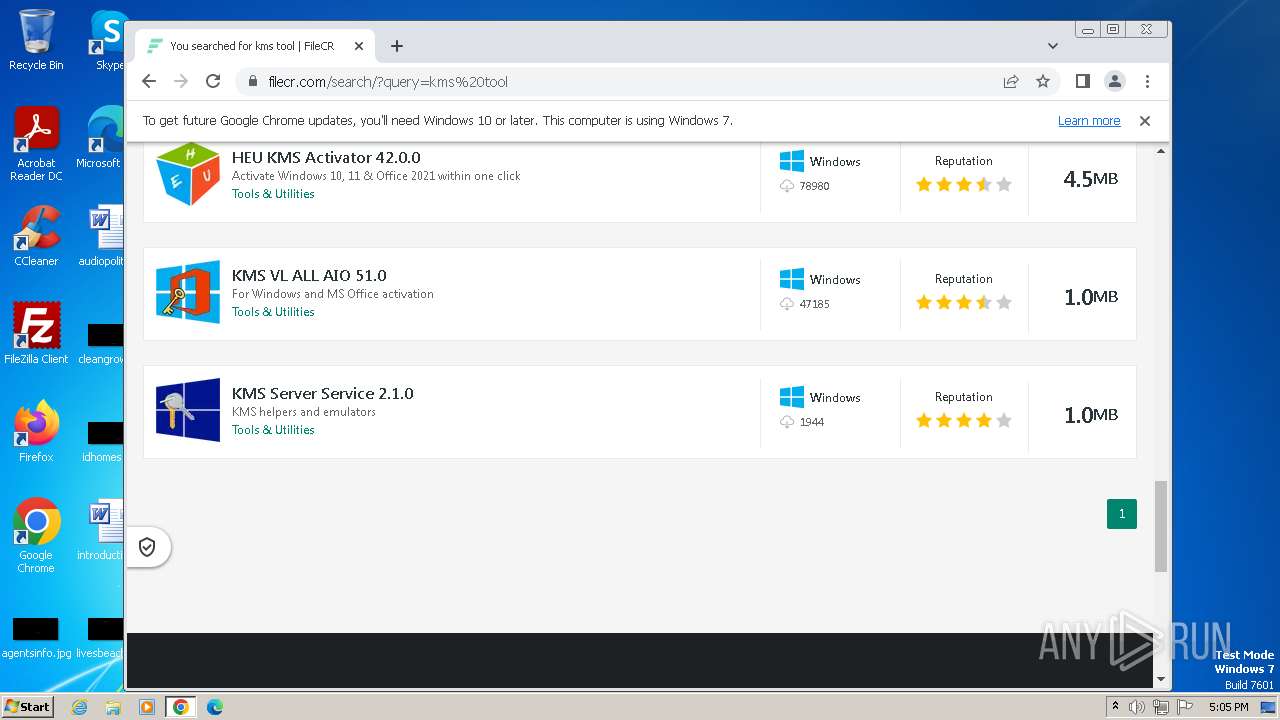1280x720 pixels.
Task: Go back using browser back arrow
Action: click(149, 81)
